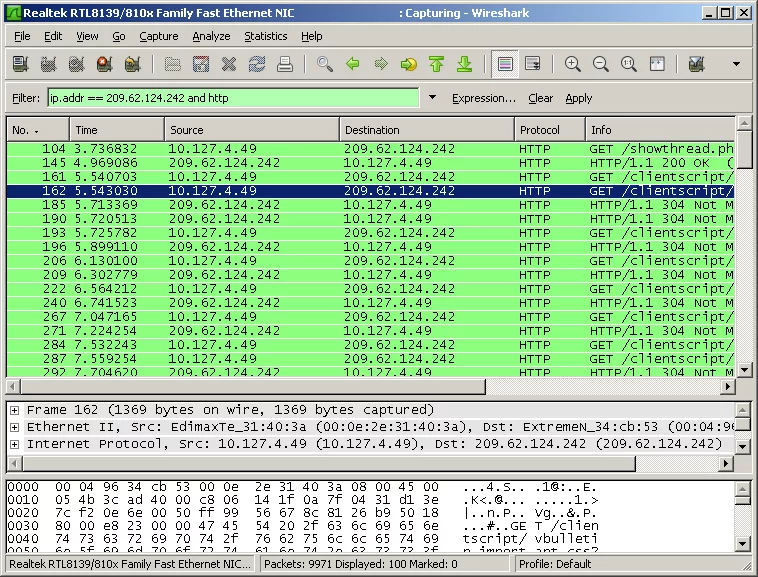Click the Filter: button
Viewport: 758px width, 577px height.
[26, 98]
